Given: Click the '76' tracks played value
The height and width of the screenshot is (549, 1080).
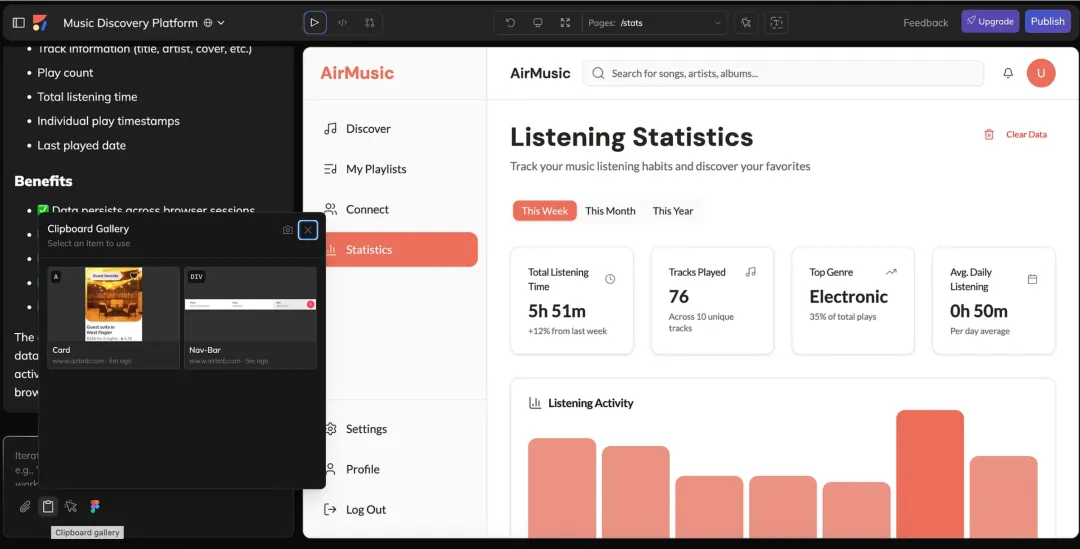Looking at the screenshot, I should [x=678, y=297].
